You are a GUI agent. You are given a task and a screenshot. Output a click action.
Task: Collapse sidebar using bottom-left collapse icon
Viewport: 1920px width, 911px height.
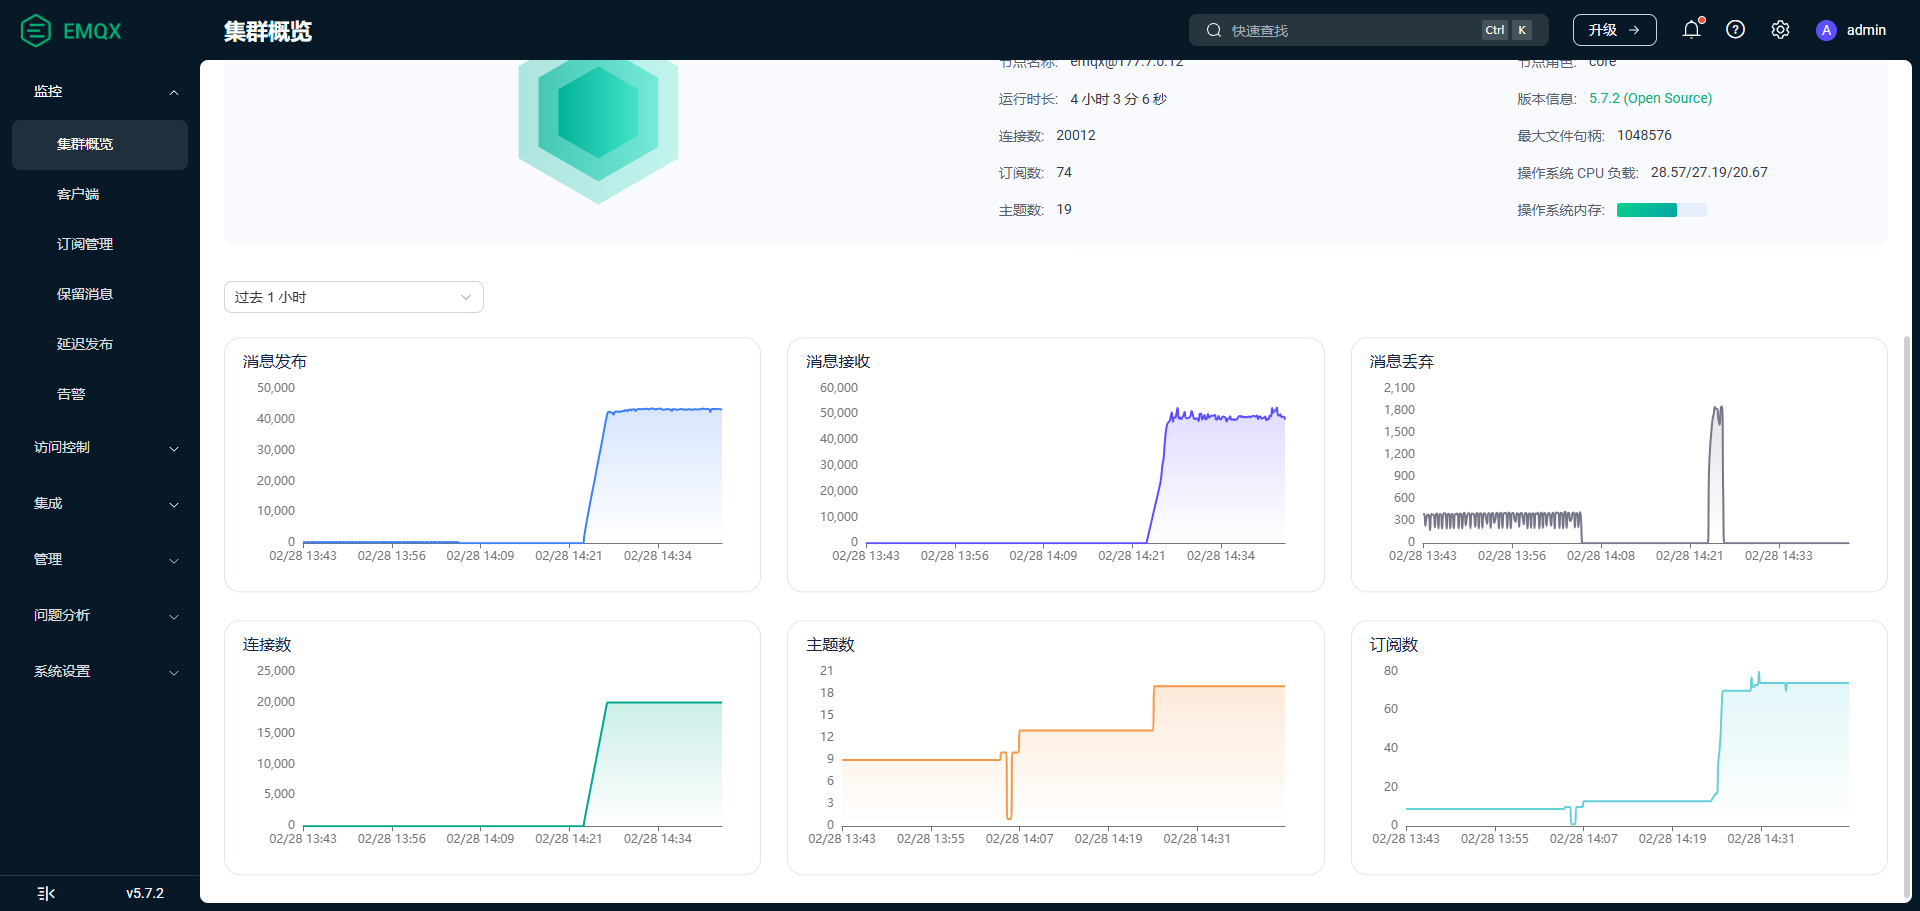tap(46, 893)
